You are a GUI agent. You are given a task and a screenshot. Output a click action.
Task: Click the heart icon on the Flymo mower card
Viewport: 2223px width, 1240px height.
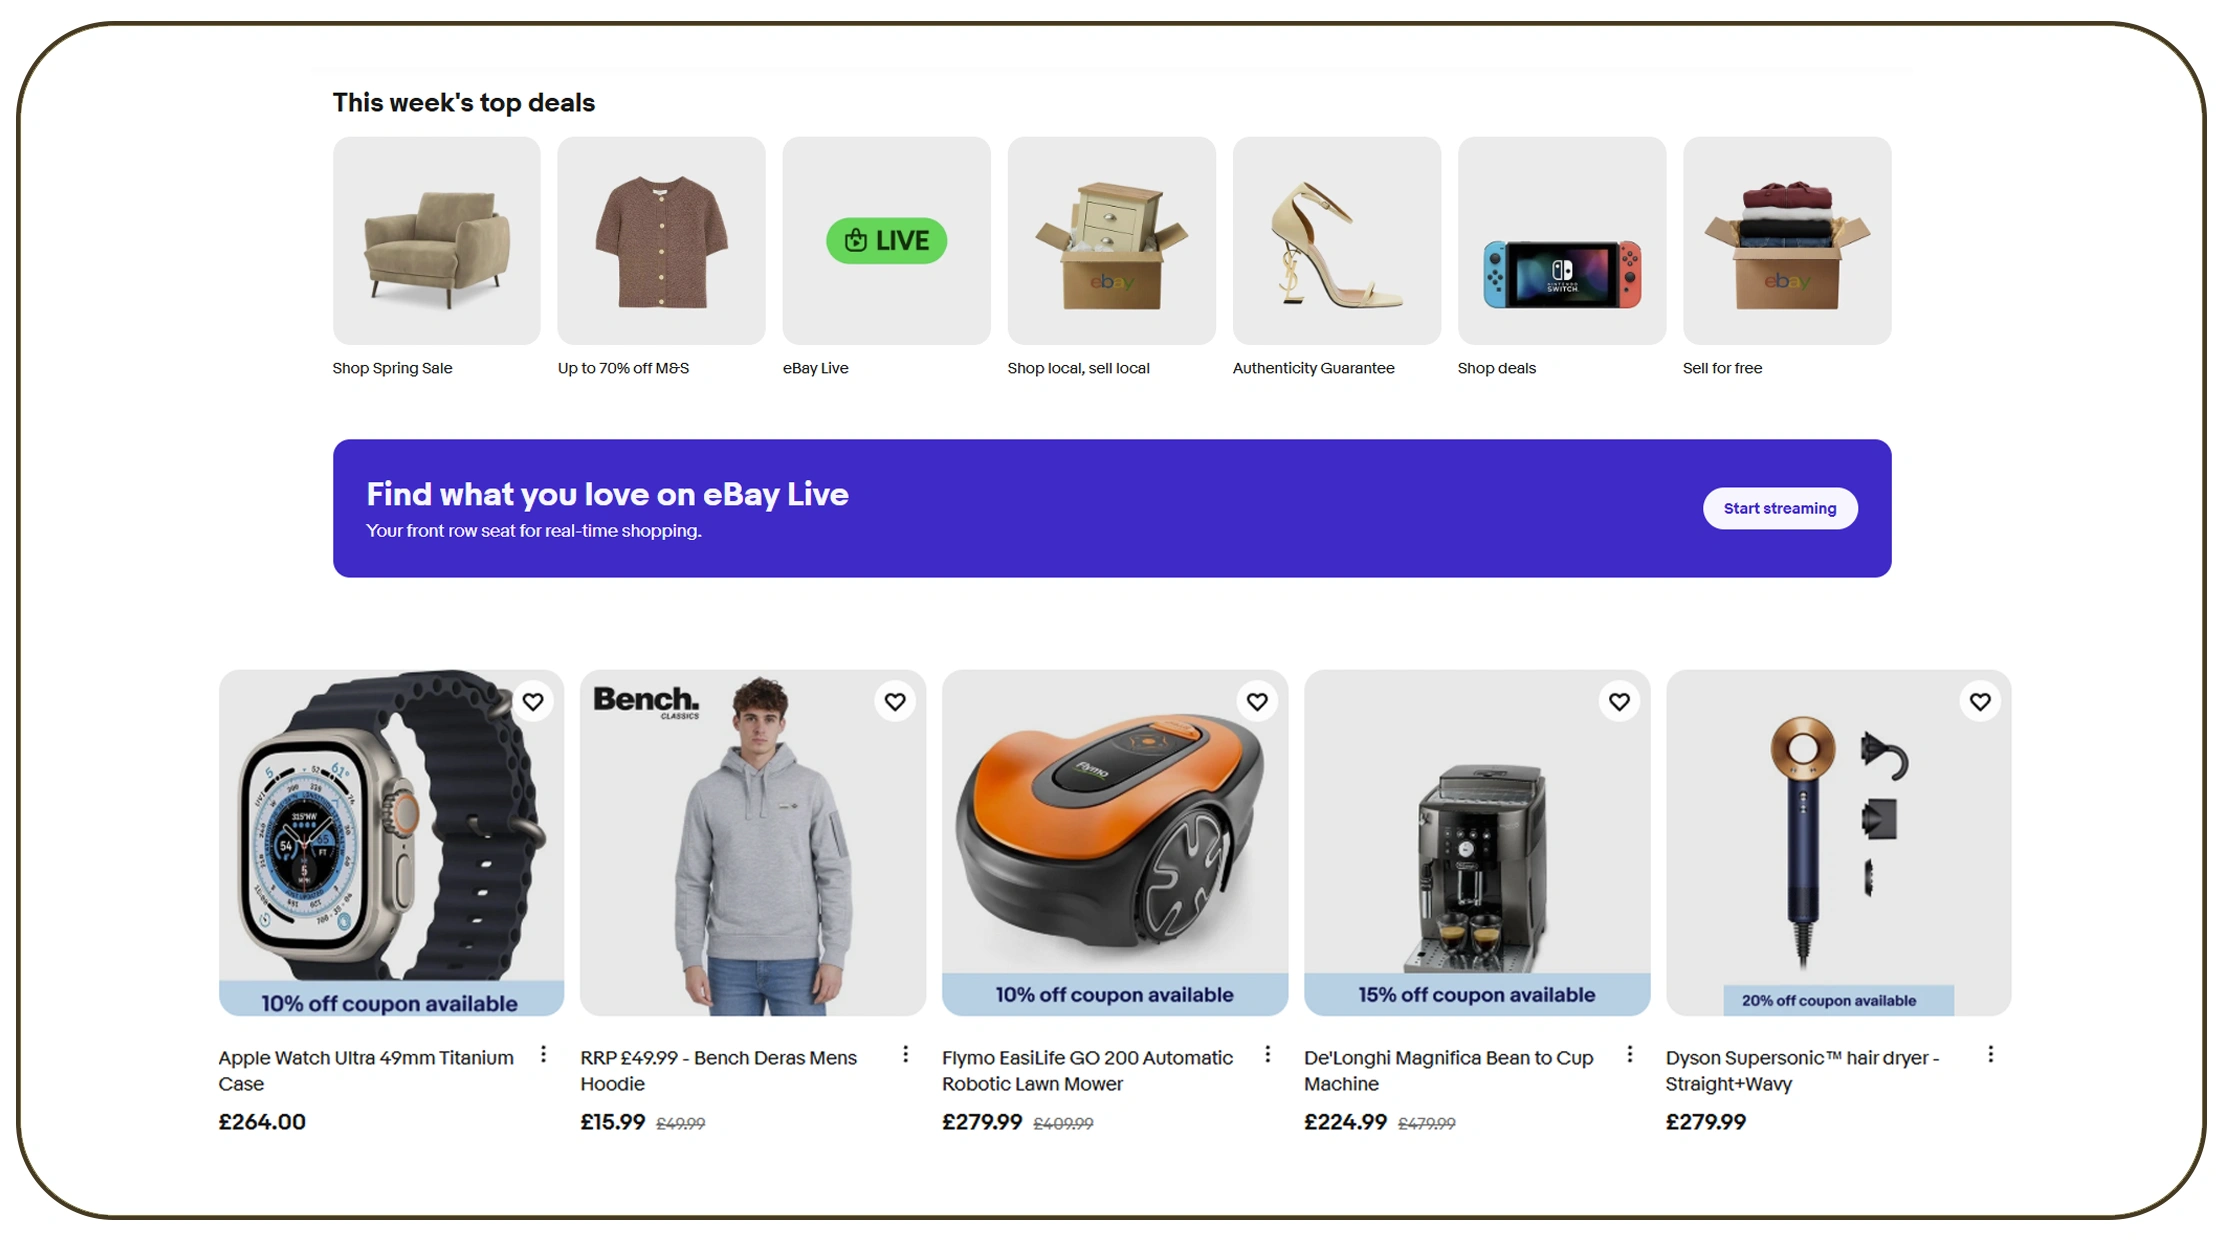1257,702
